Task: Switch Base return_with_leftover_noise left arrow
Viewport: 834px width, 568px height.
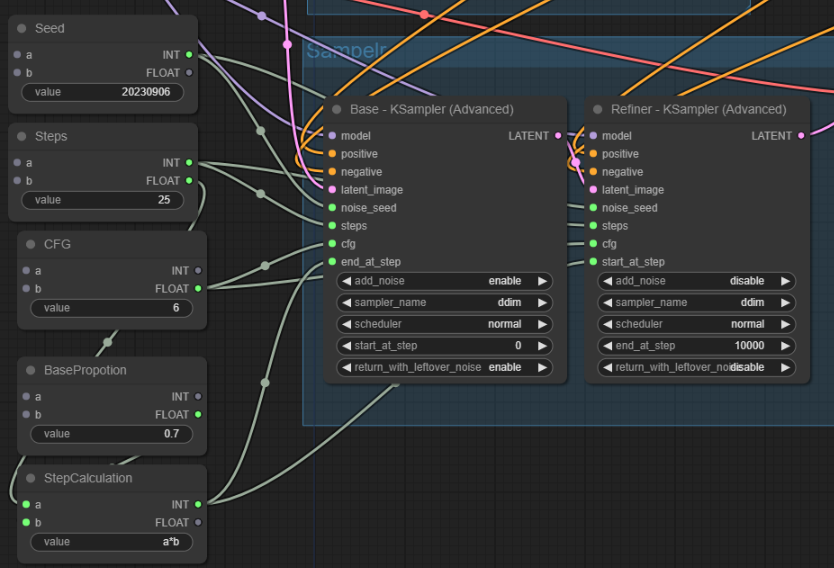Action: [347, 367]
